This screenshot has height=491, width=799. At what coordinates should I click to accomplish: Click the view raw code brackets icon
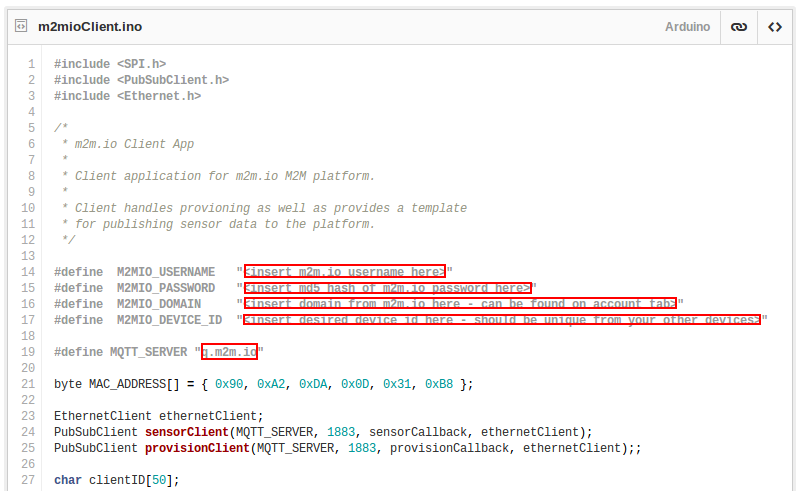pos(775,27)
